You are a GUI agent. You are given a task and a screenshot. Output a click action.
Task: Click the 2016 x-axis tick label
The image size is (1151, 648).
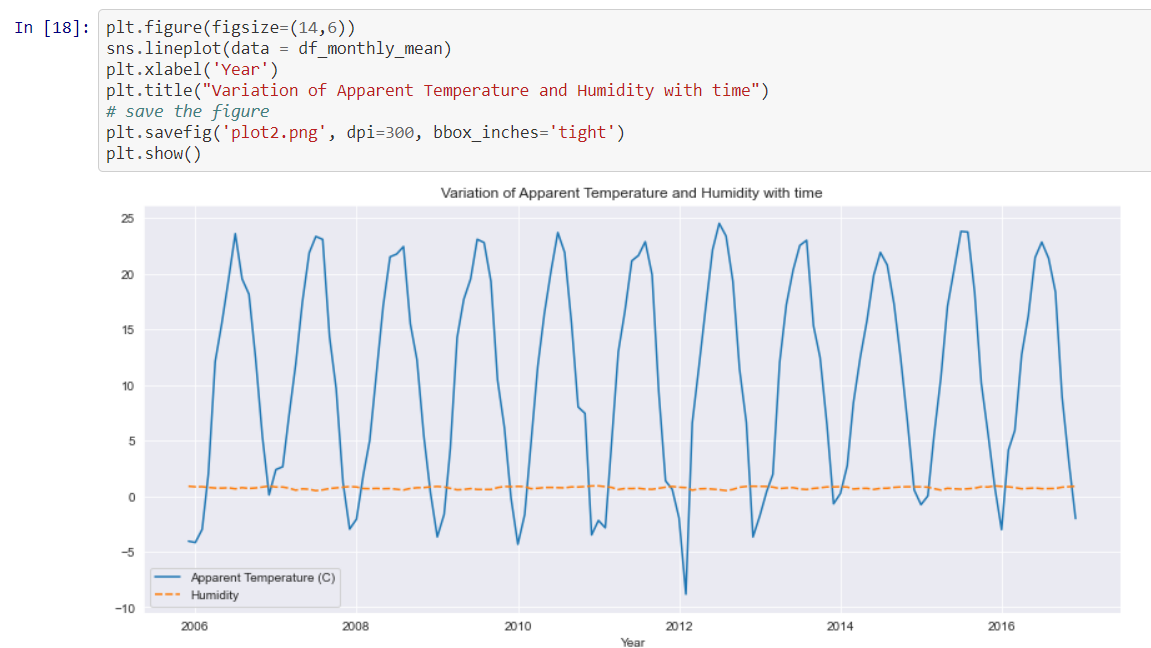(1002, 625)
